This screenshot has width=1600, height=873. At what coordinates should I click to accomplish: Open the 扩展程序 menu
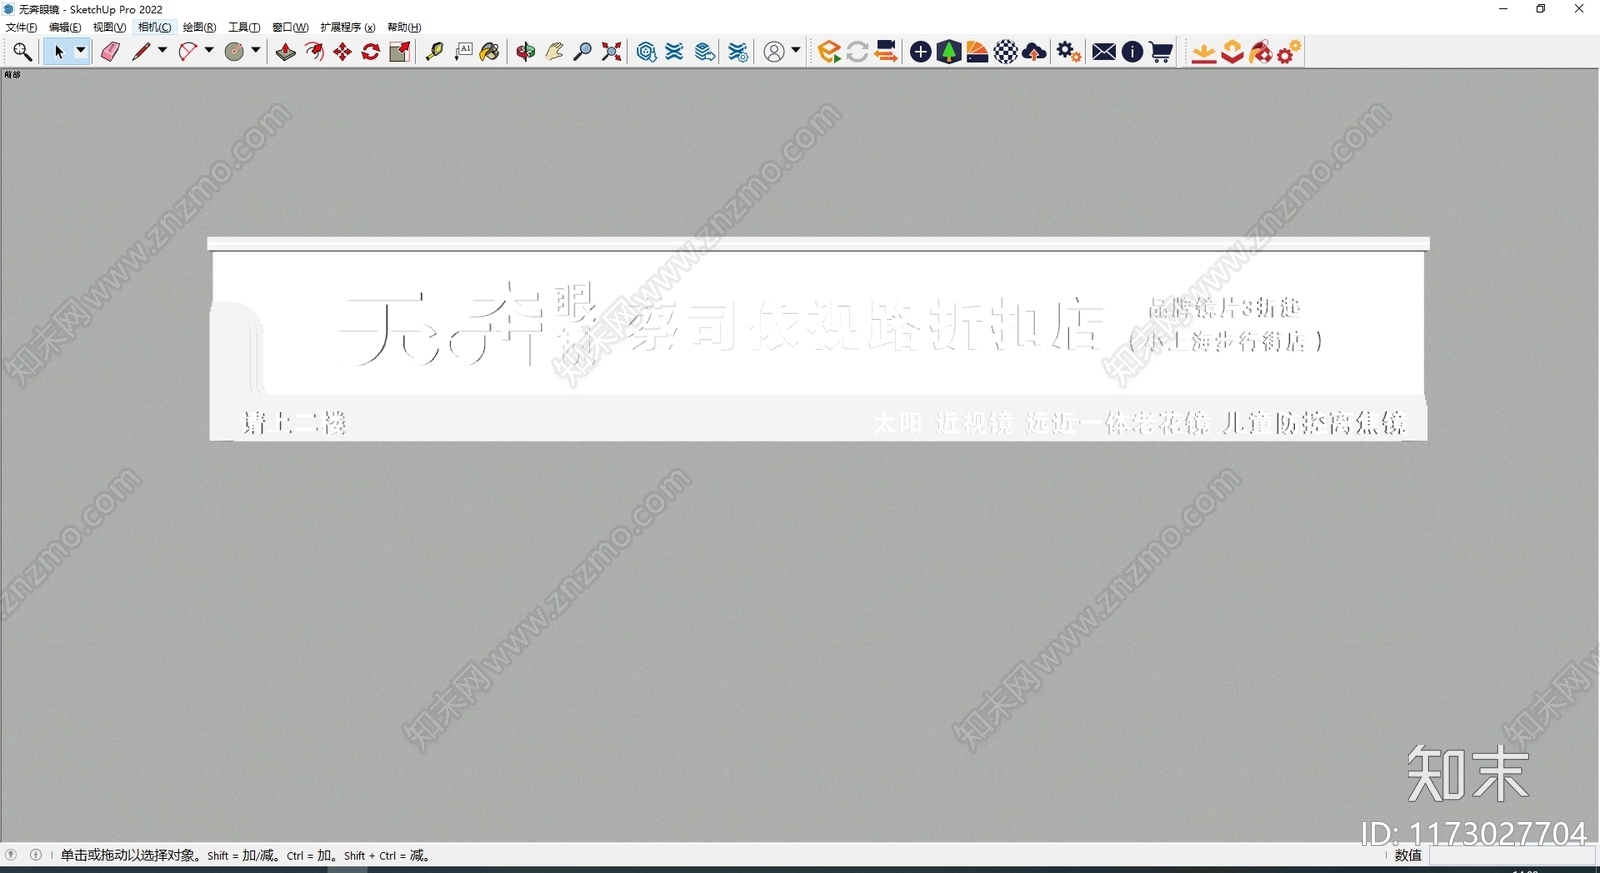point(348,27)
